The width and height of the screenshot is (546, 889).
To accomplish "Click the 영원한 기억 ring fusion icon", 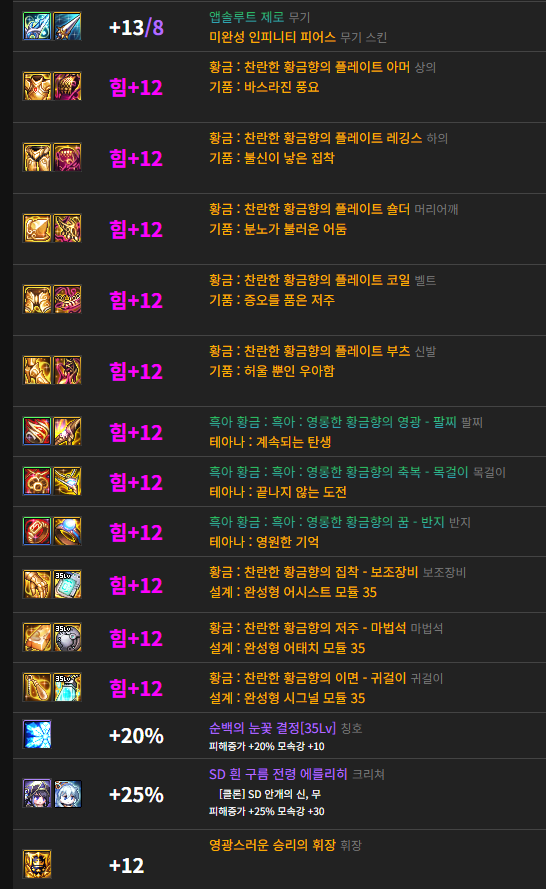I will [67, 531].
